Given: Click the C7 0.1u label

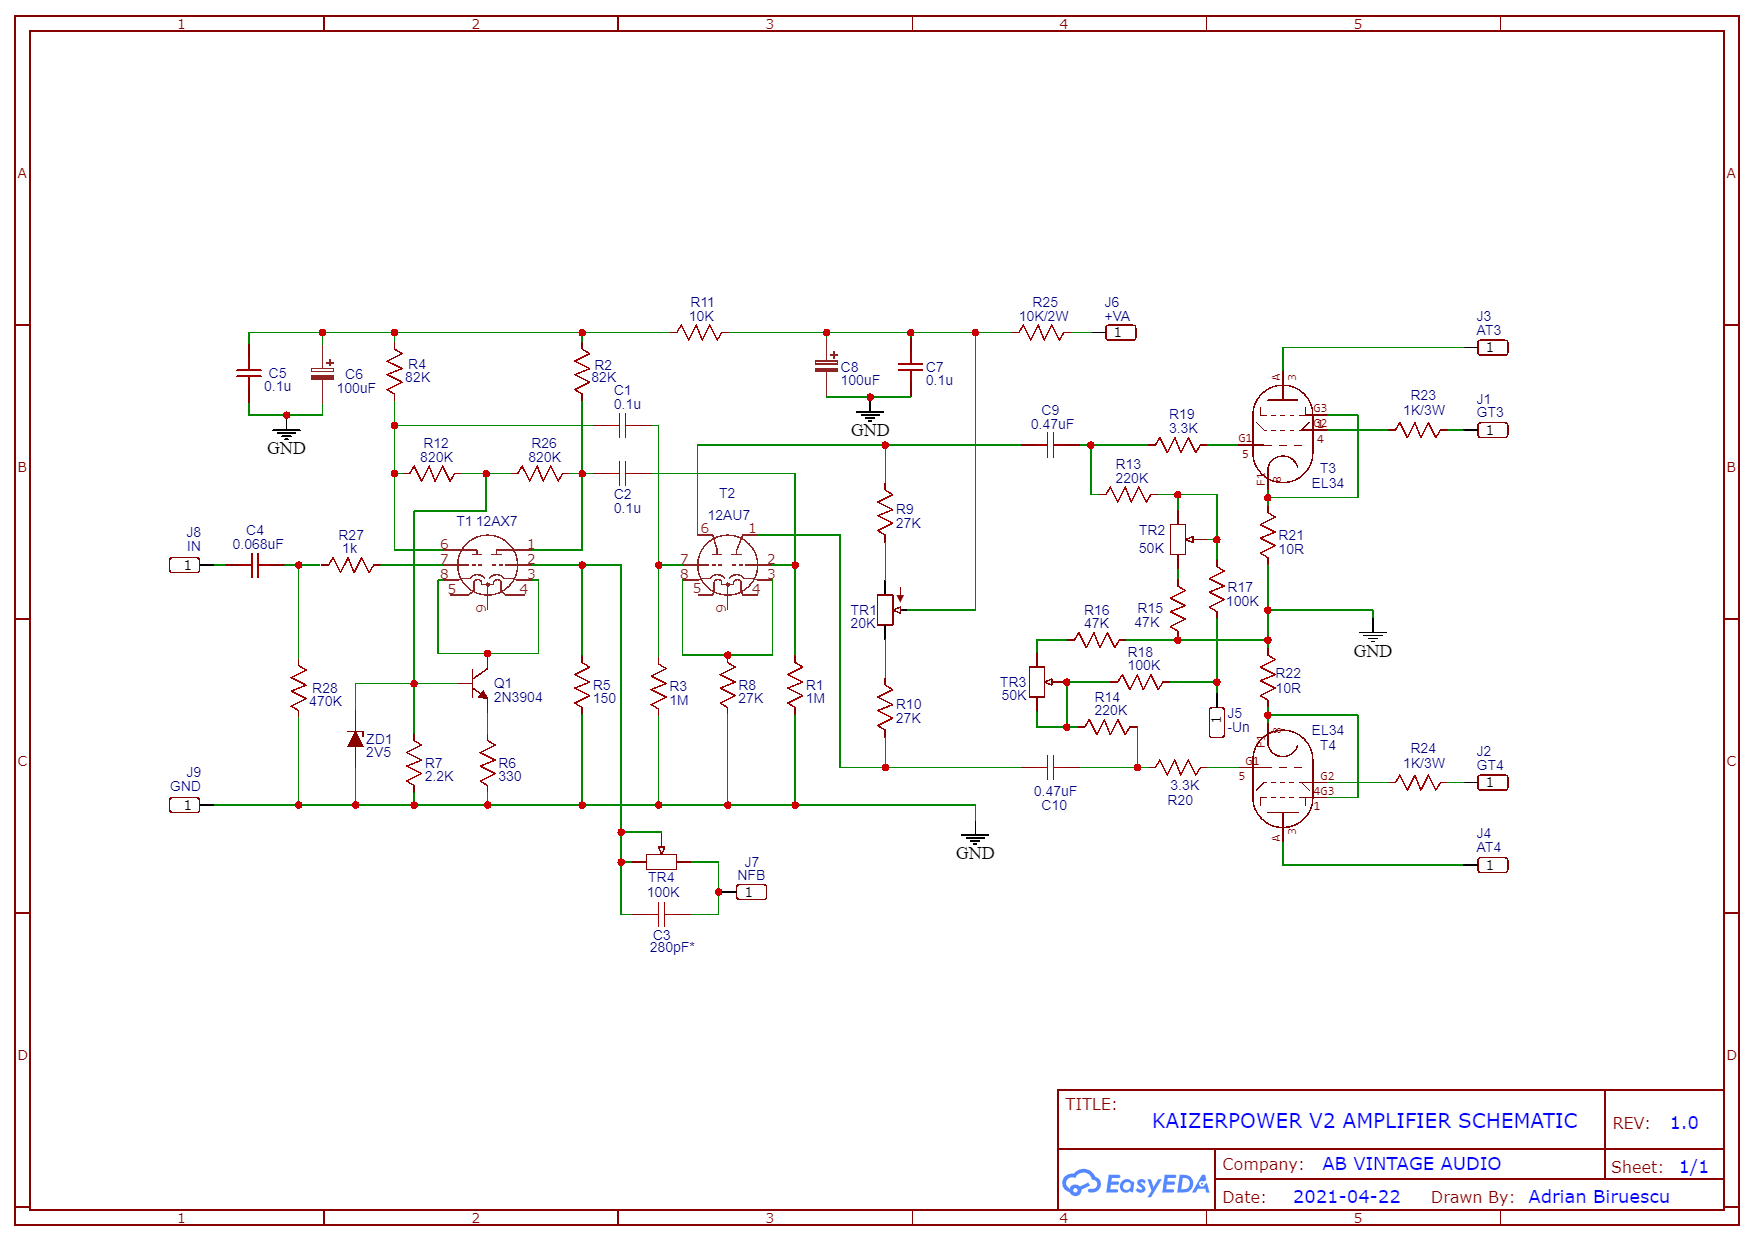Looking at the screenshot, I should tap(939, 374).
